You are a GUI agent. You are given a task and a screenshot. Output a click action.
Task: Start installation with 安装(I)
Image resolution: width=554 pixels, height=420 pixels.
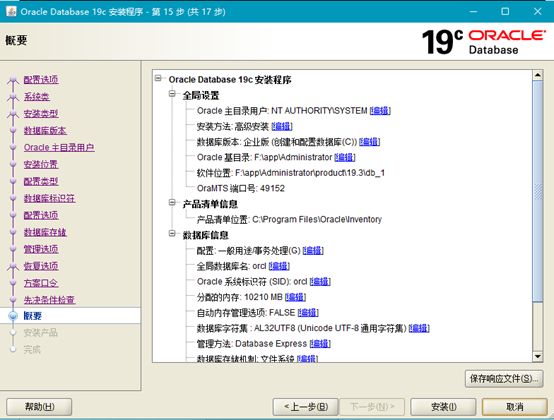point(443,407)
